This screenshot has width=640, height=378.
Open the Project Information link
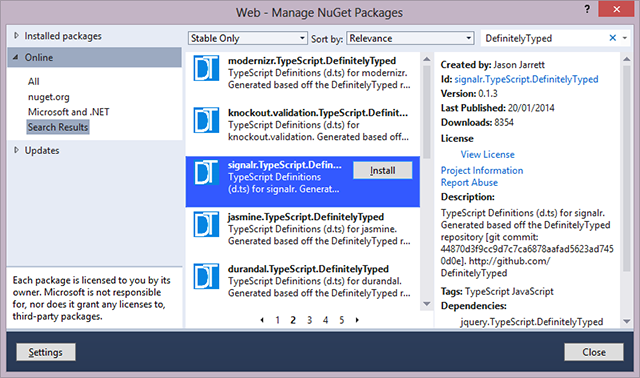point(482,170)
